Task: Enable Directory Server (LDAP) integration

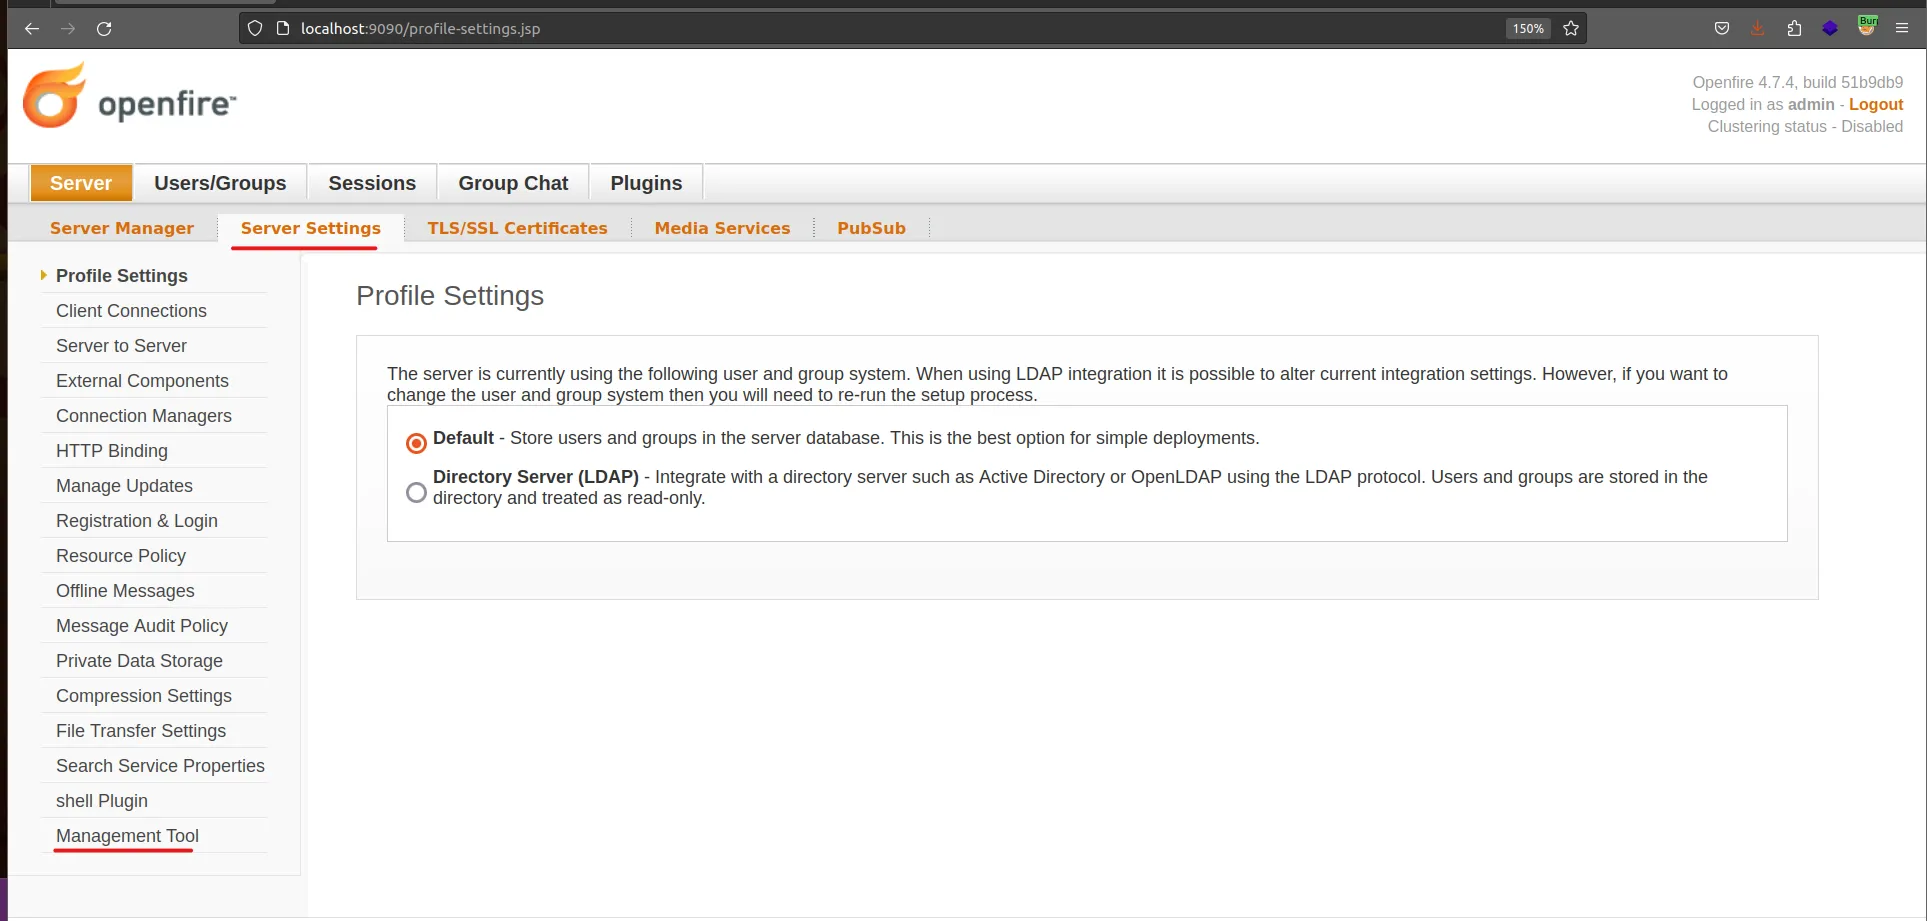Action: click(415, 491)
